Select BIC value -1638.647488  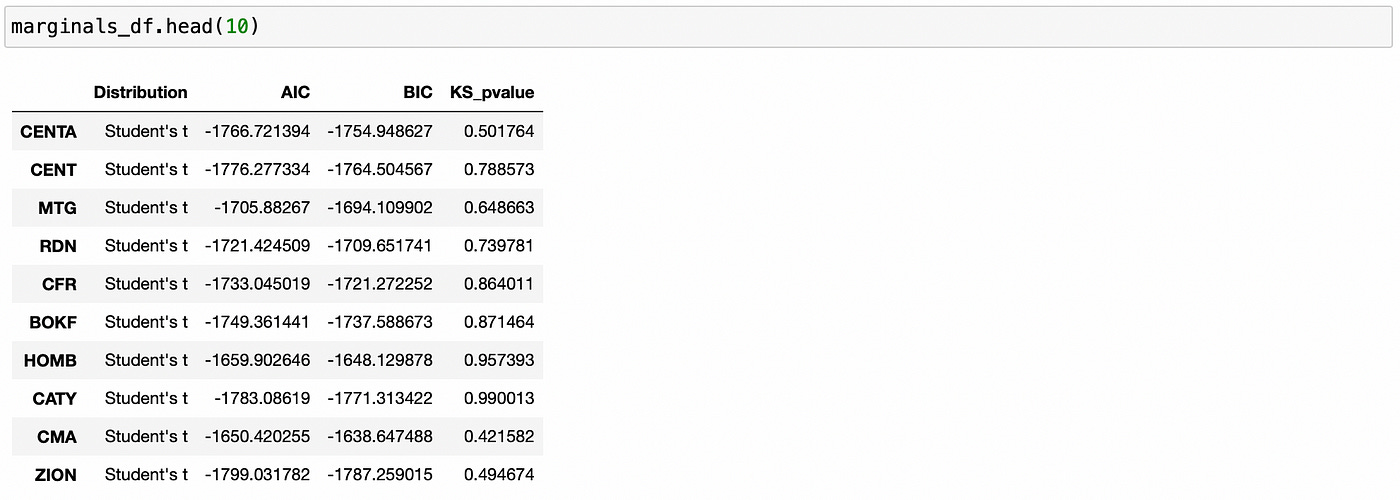tap(380, 436)
